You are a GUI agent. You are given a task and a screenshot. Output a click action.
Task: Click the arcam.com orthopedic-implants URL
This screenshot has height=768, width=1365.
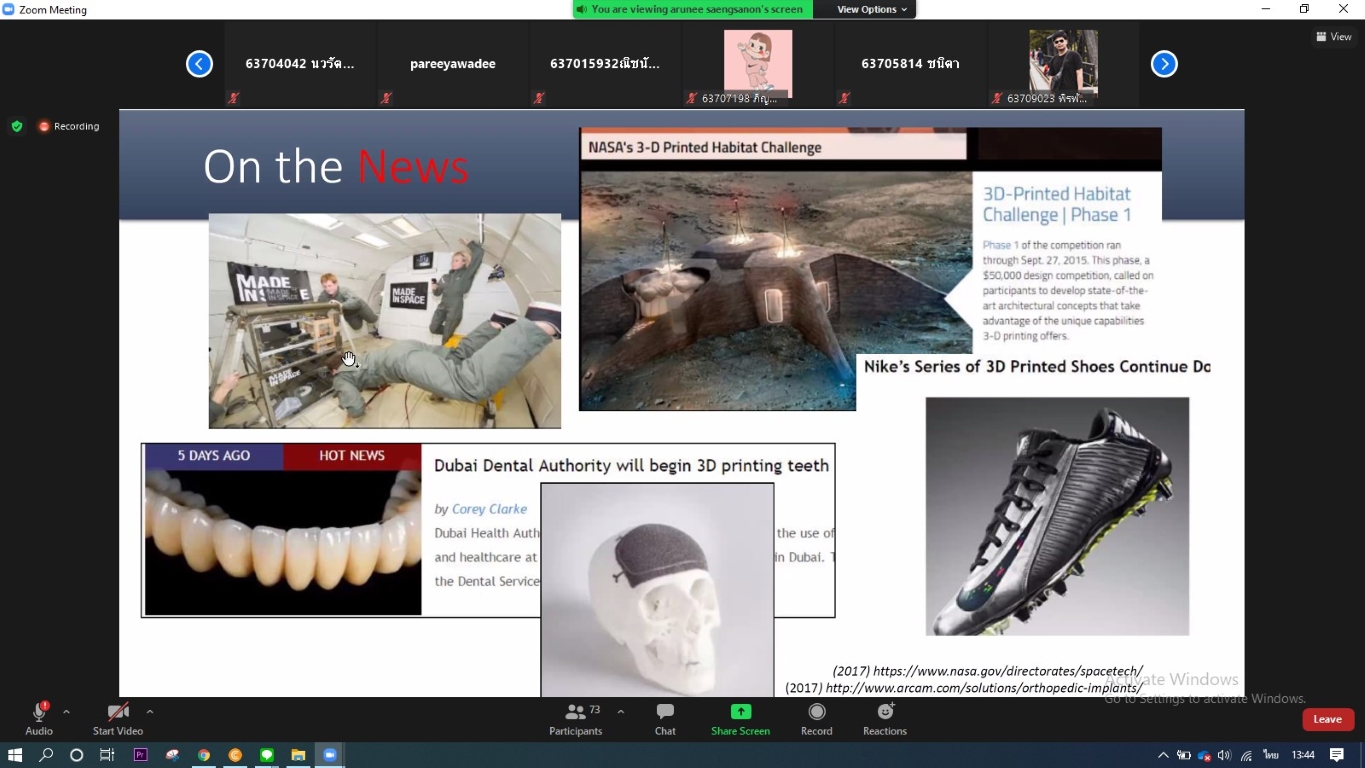[984, 688]
